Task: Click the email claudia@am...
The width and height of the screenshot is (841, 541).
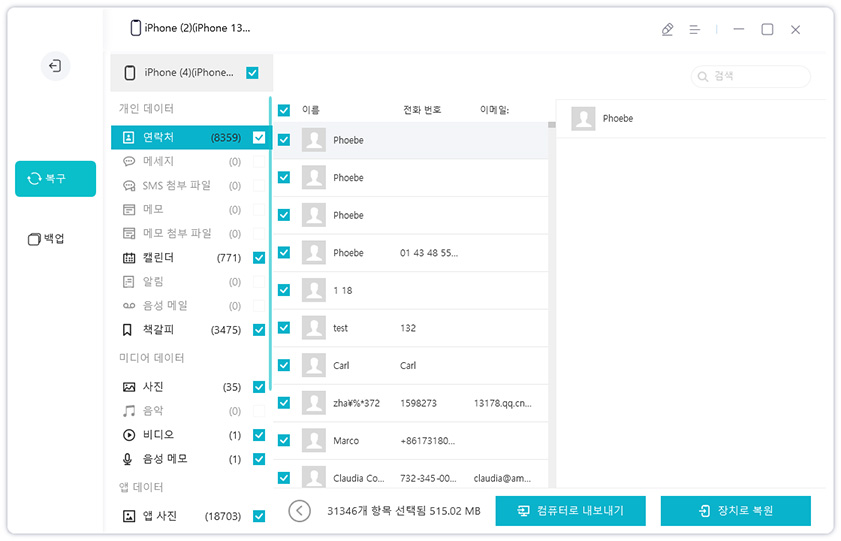Action: click(502, 478)
